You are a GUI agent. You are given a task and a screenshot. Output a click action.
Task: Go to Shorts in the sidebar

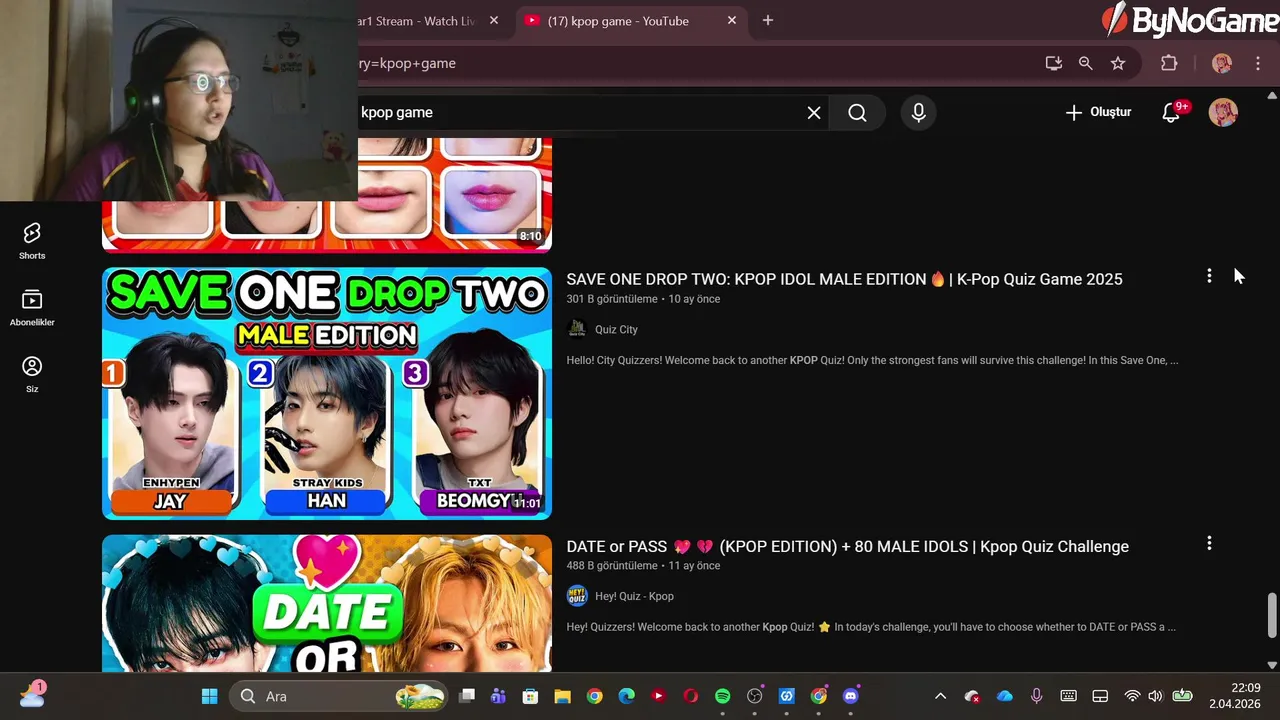[32, 241]
